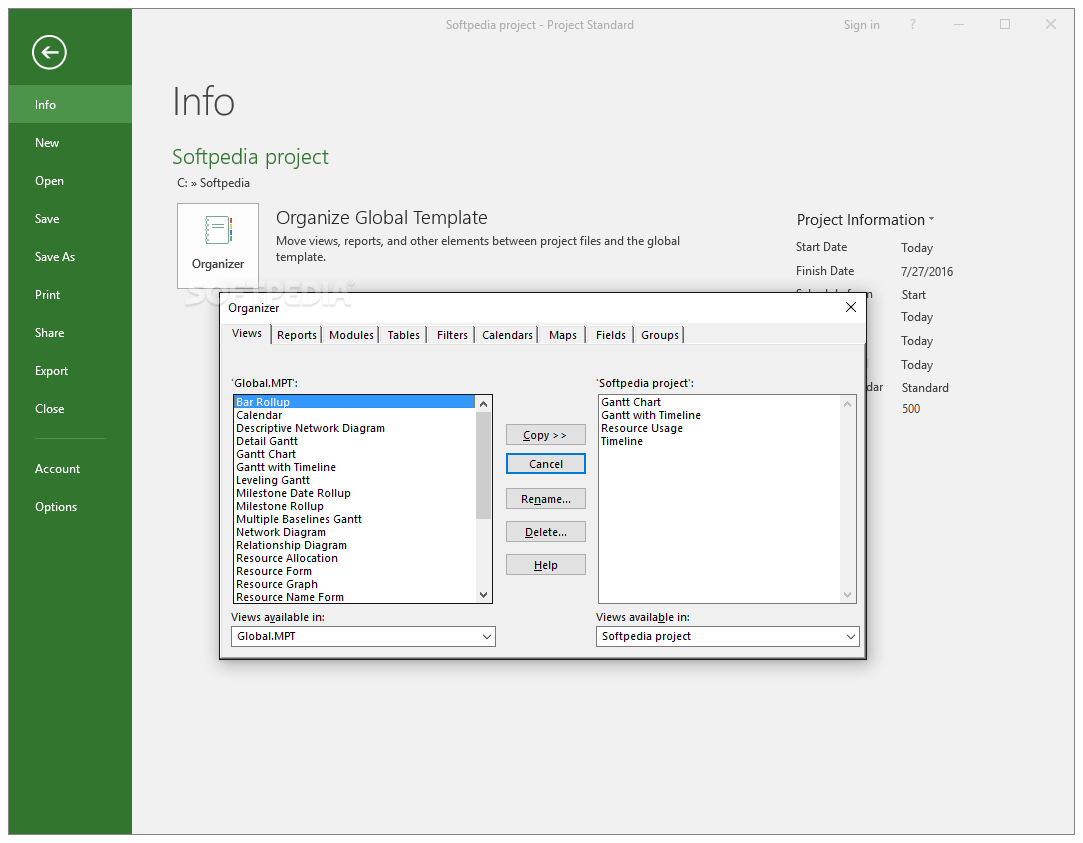The image size is (1083, 843).
Task: Select the Groups tab
Action: [x=660, y=335]
